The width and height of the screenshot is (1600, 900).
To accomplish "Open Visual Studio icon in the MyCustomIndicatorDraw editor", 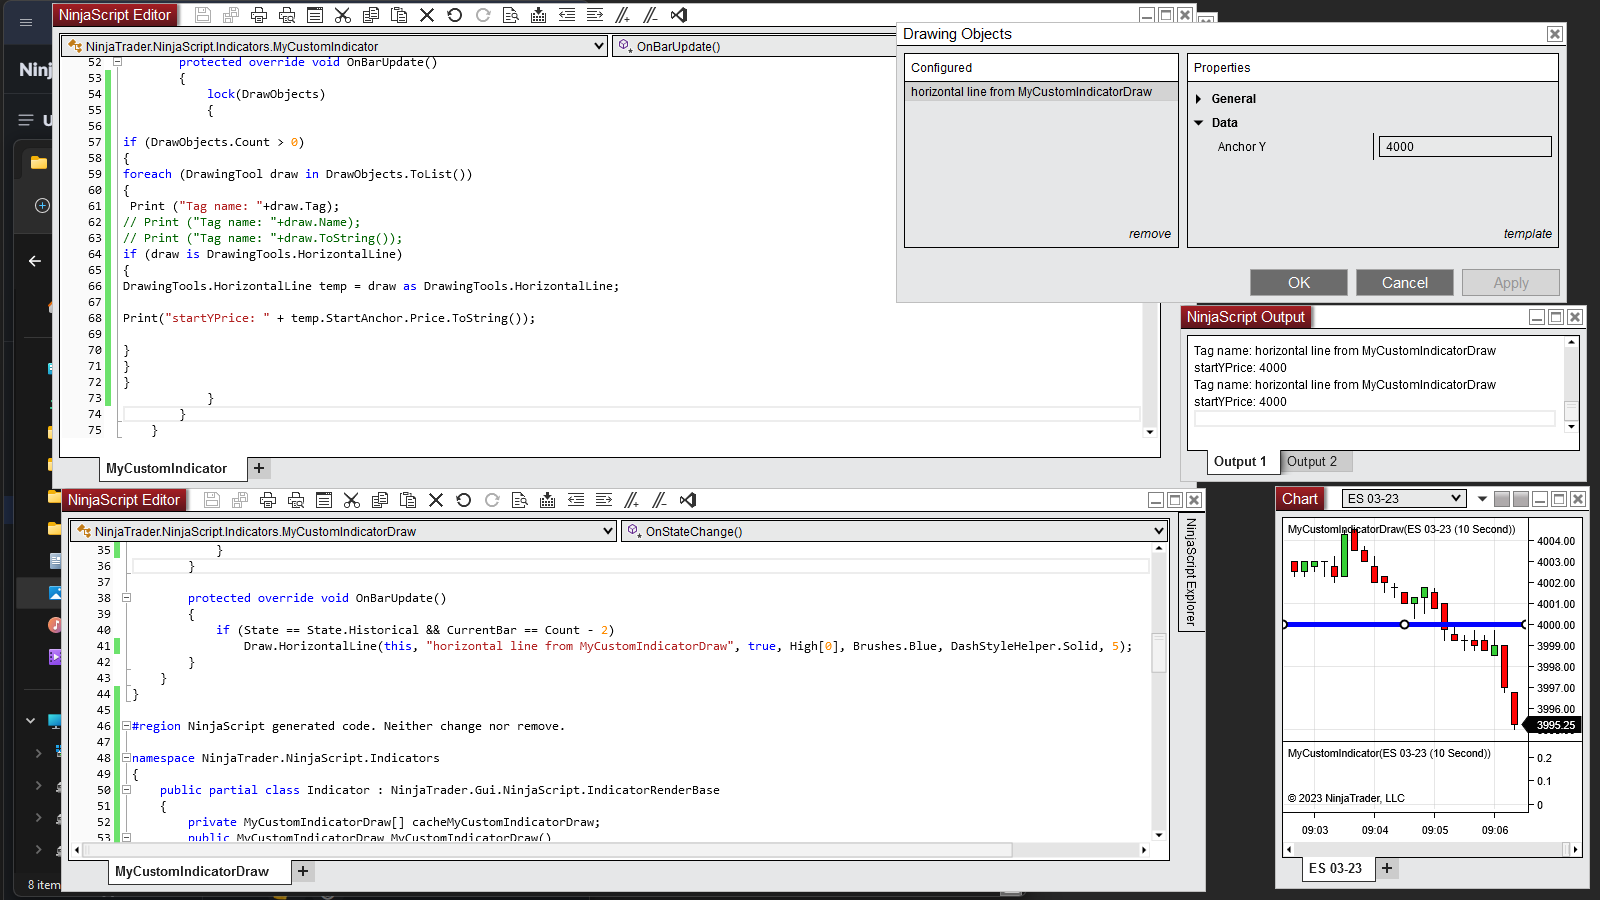I will [x=687, y=500].
